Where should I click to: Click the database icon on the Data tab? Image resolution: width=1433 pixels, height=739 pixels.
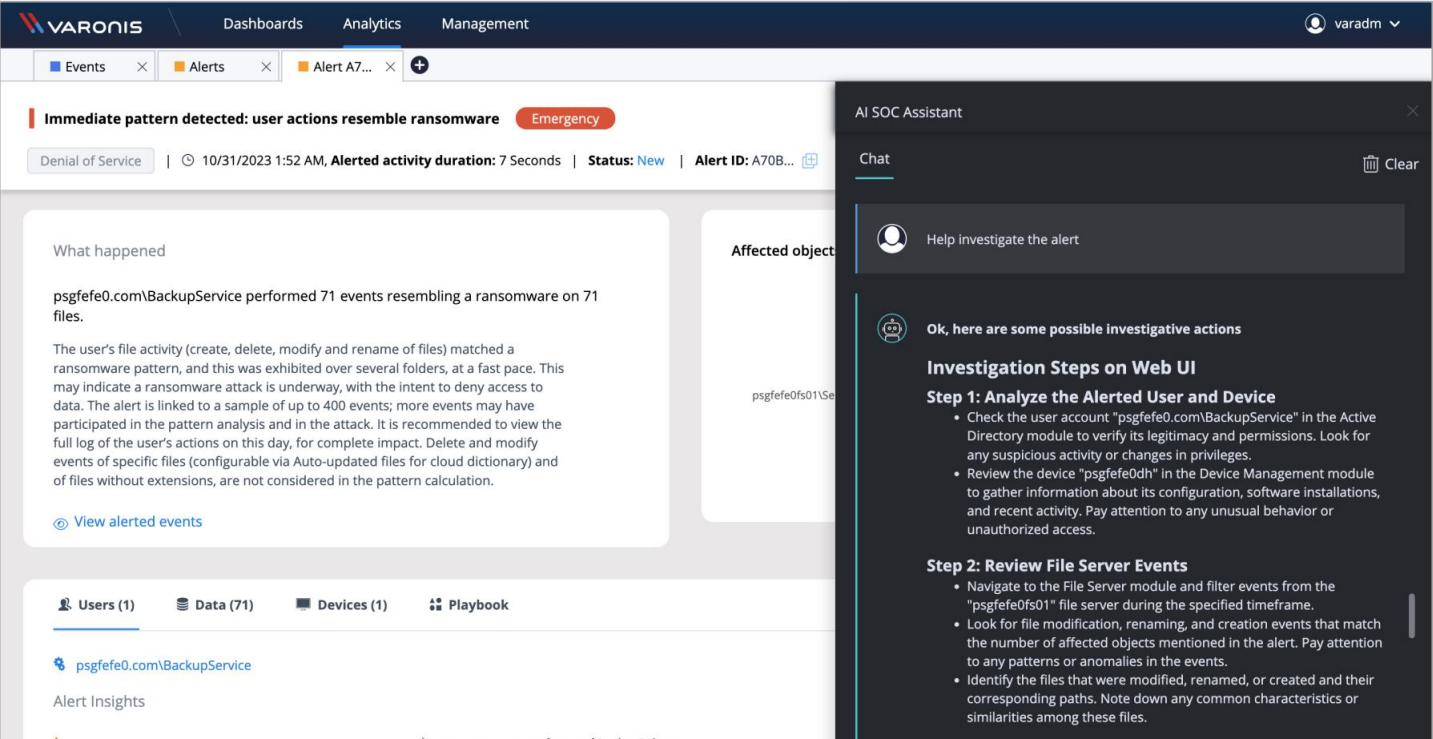coord(181,604)
